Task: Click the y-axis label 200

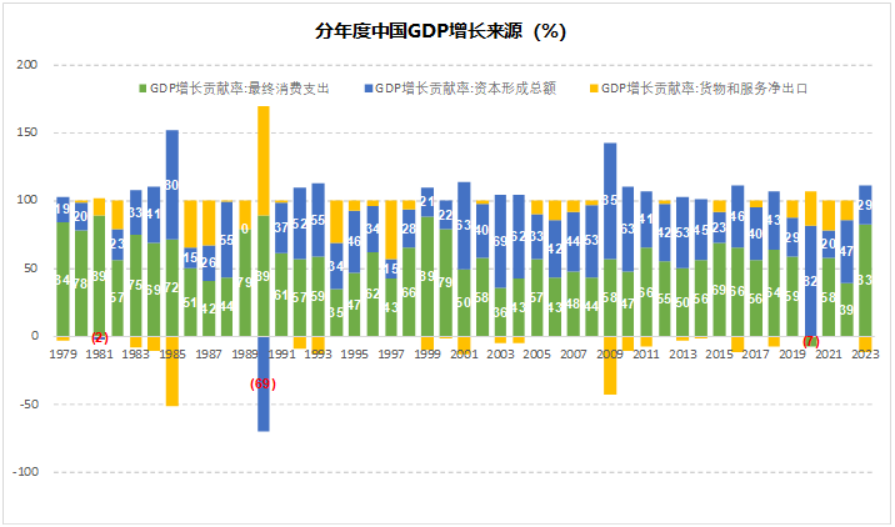Action: pyautogui.click(x=27, y=65)
